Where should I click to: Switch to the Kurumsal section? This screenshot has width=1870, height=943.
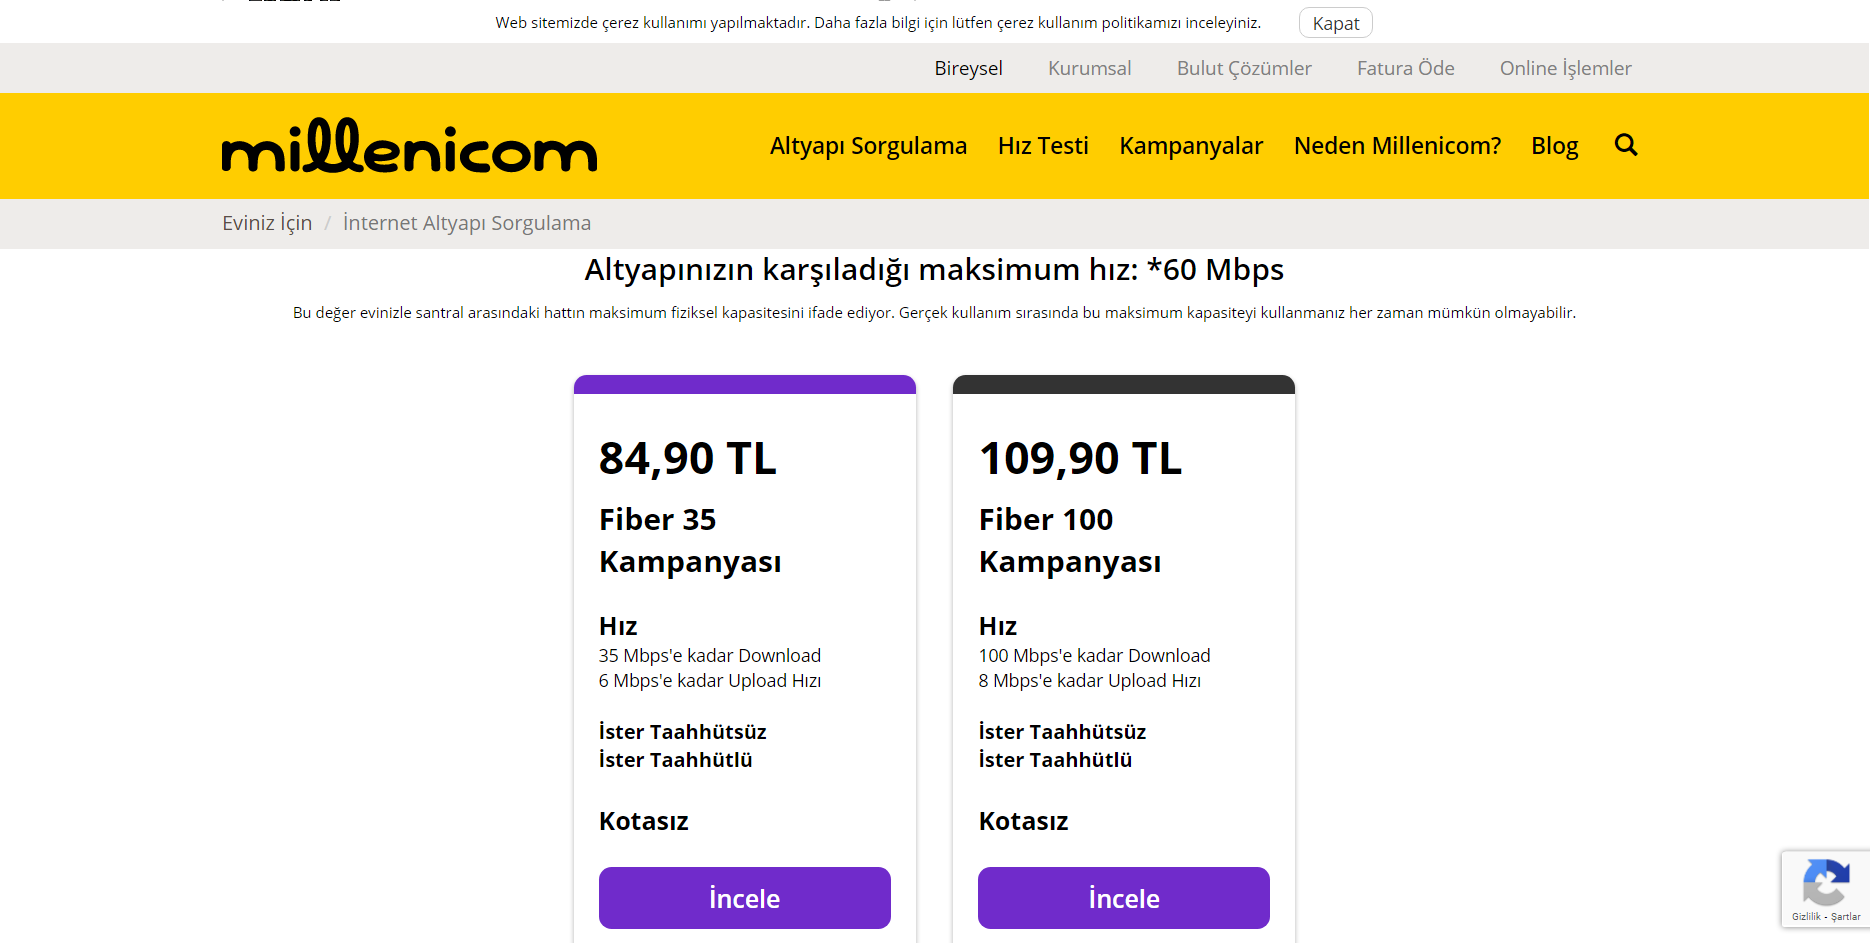point(1089,68)
